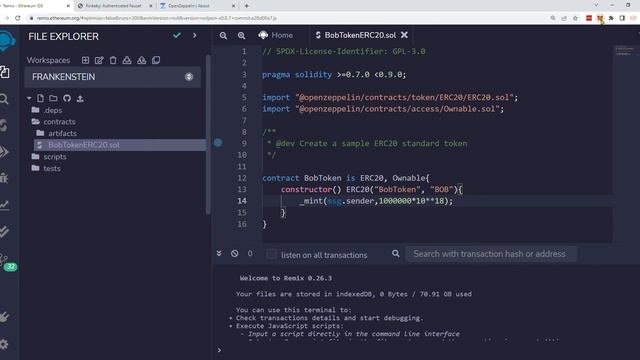Viewport: 640px width, 360px height.
Task: Click upload file icon in explorer toolbar
Action: click(x=80, y=98)
